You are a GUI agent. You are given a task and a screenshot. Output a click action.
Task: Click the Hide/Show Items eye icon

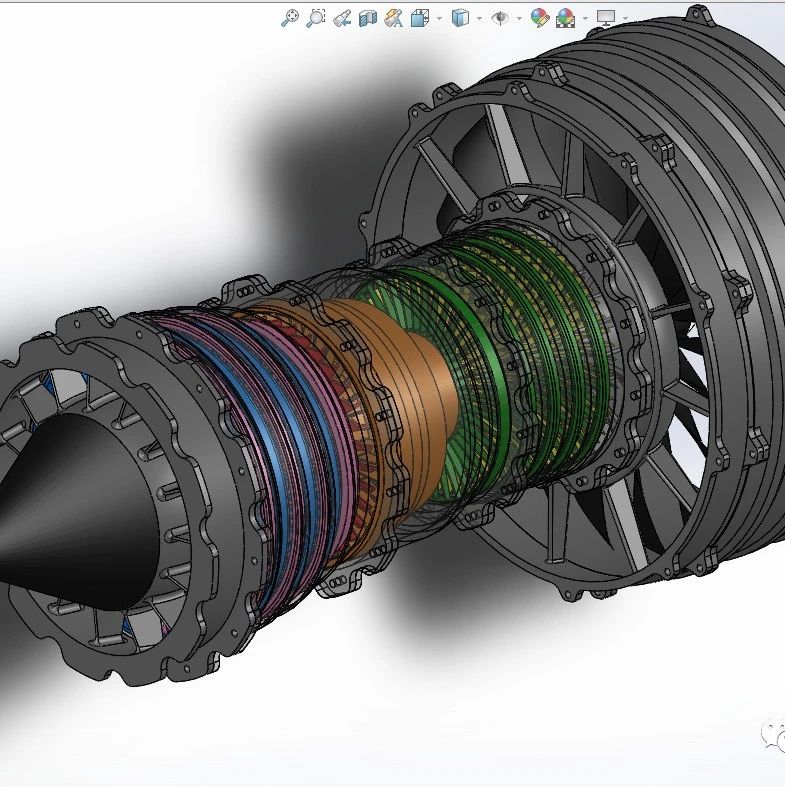[x=500, y=19]
